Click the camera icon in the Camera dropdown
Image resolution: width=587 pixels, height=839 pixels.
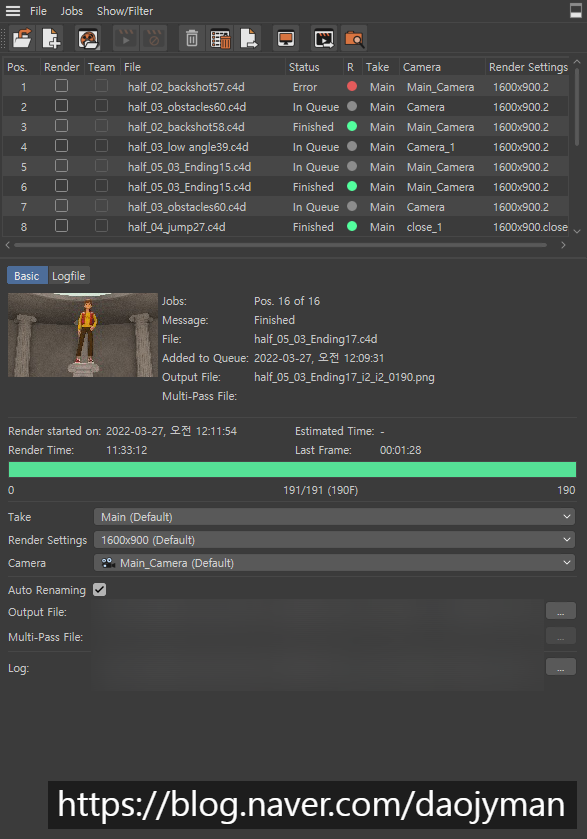pyautogui.click(x=109, y=562)
